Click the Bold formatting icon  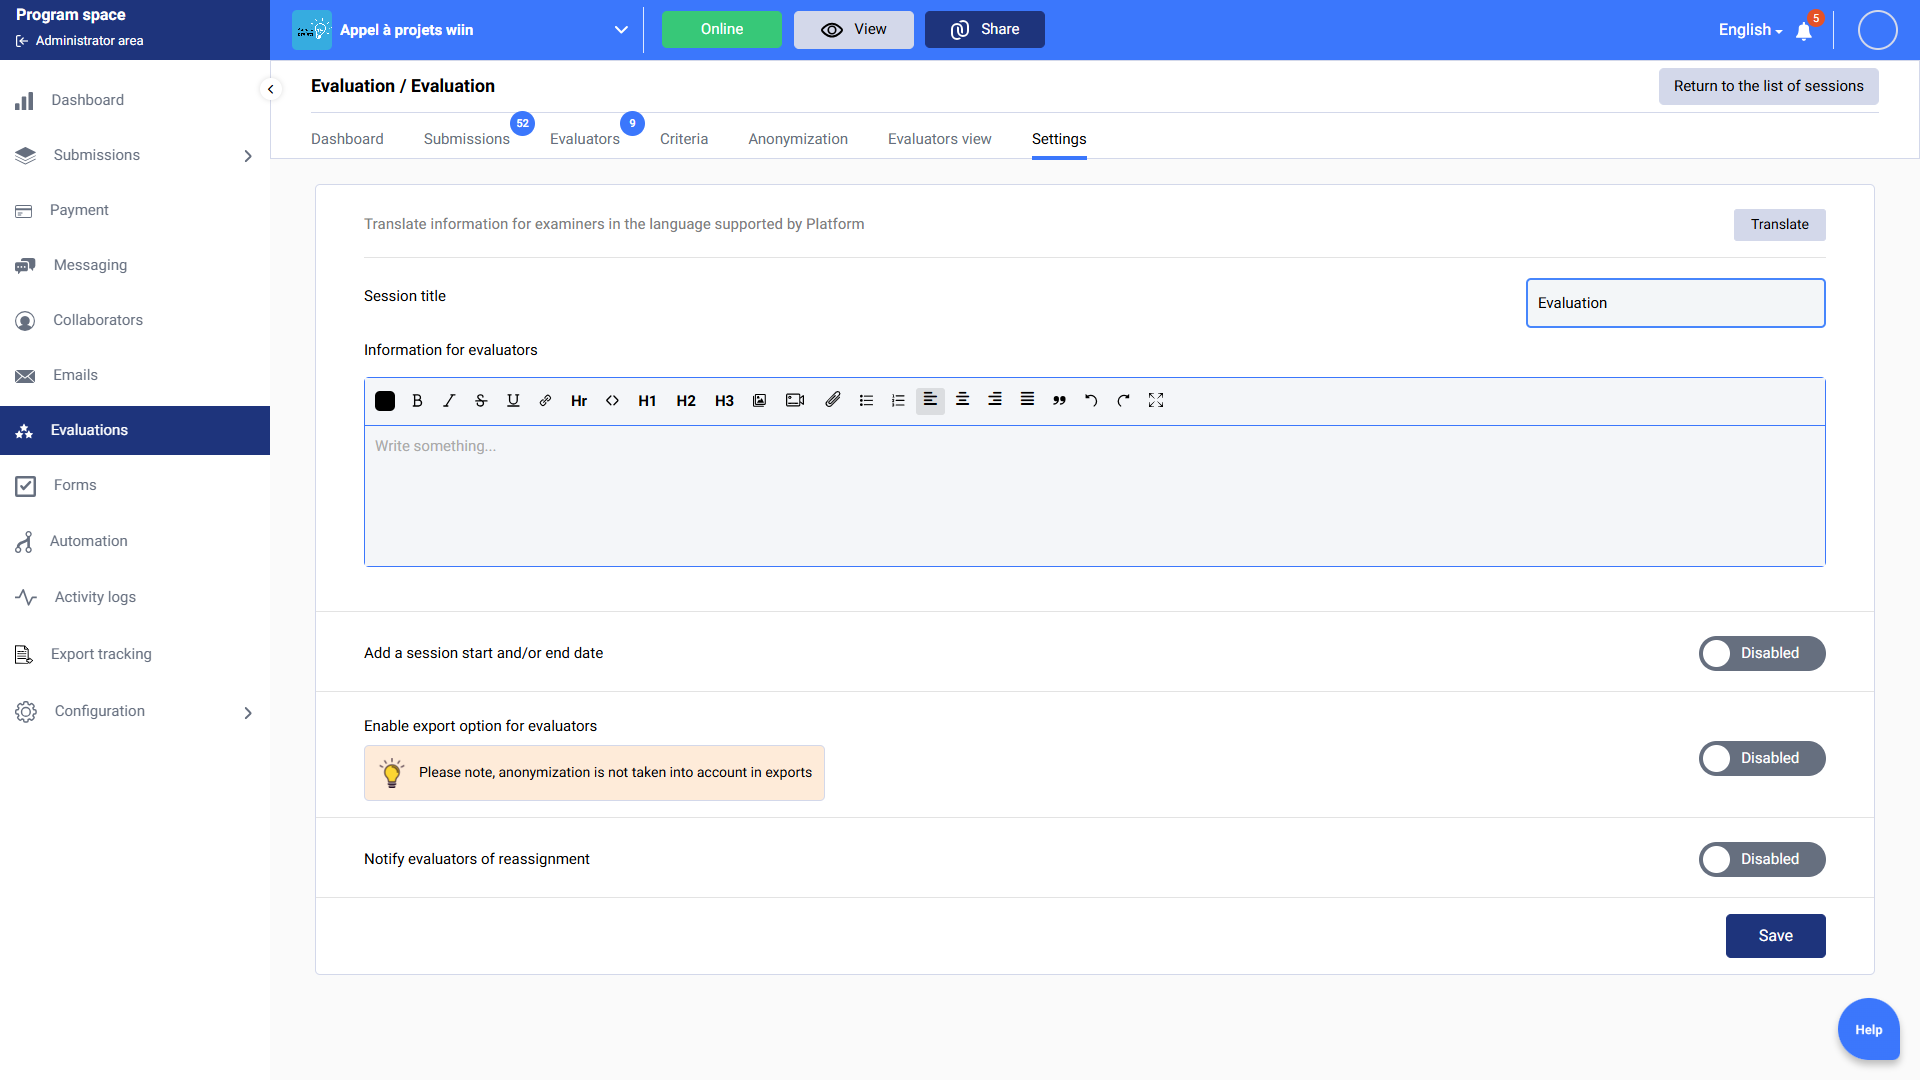pos(417,401)
